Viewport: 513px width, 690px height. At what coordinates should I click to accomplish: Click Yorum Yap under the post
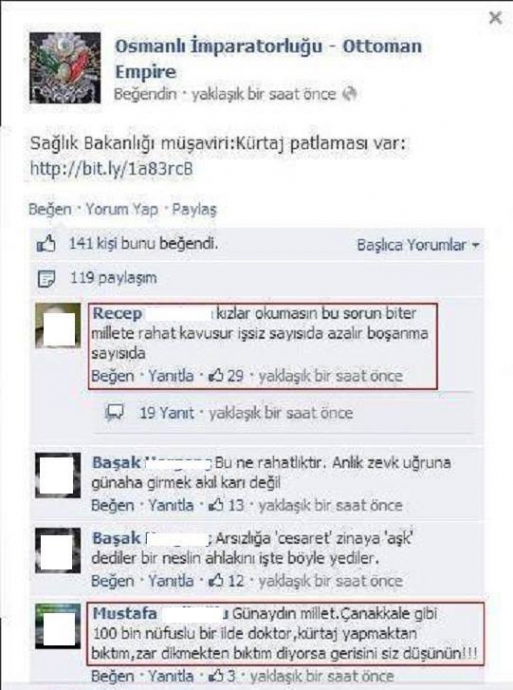(x=121, y=209)
